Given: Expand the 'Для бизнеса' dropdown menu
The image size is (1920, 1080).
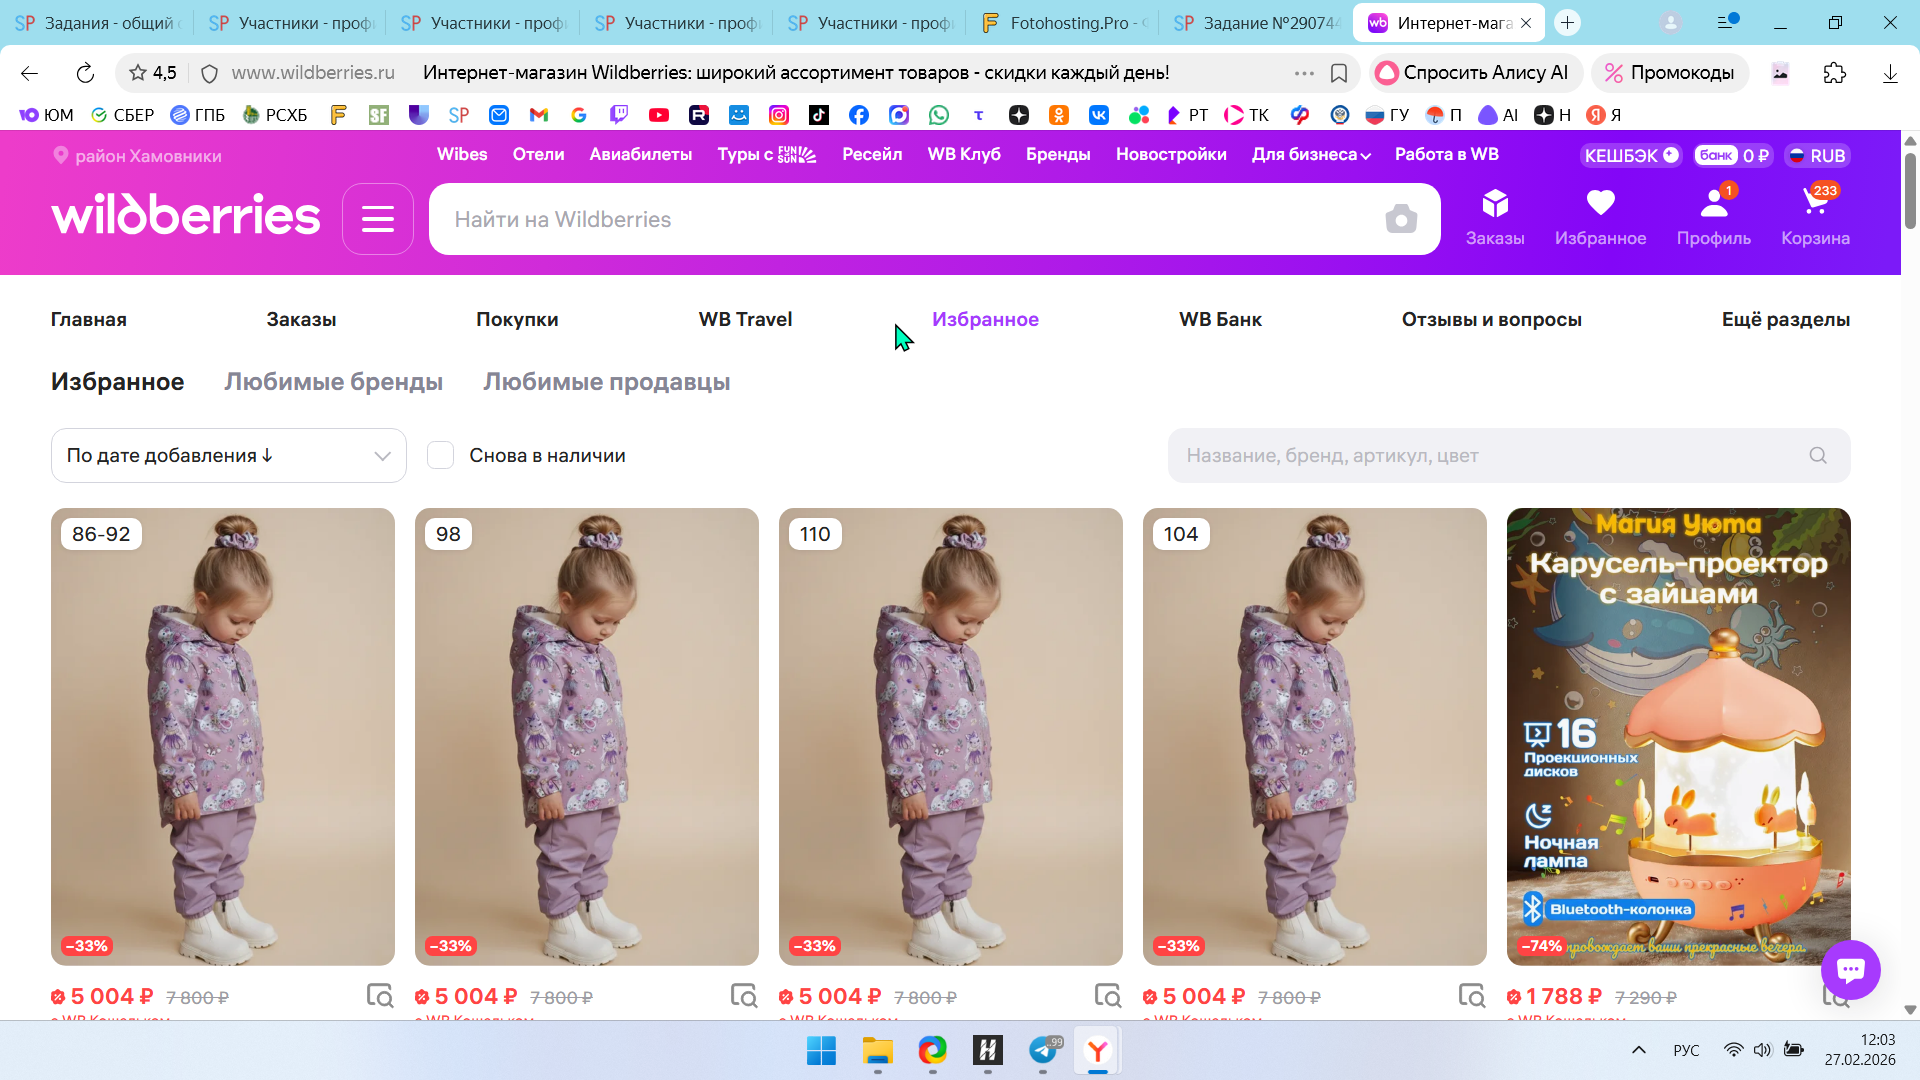Looking at the screenshot, I should click(1310, 155).
